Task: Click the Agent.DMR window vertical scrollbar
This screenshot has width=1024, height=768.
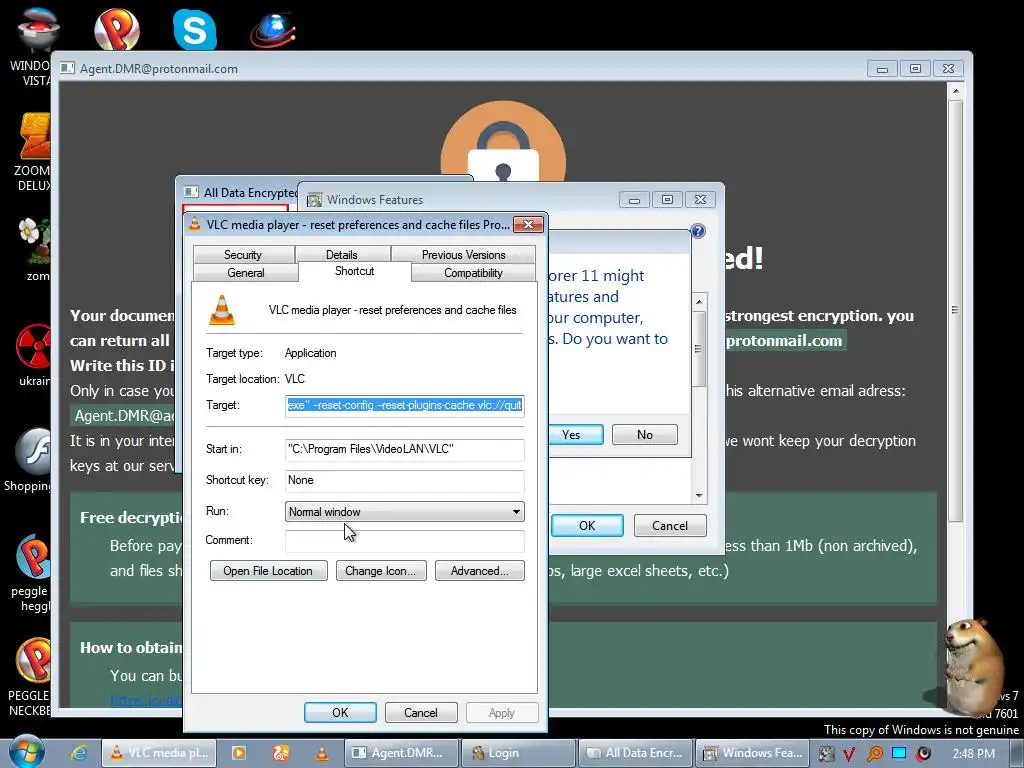Action: coord(955,311)
